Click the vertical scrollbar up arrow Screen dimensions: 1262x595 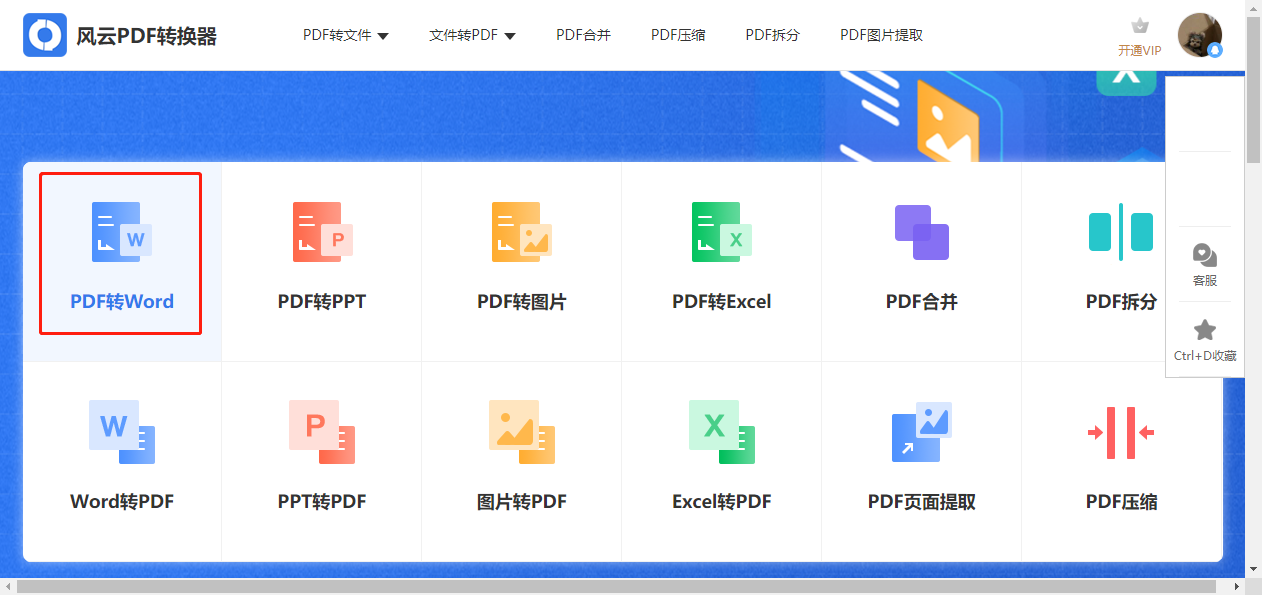coord(1254,8)
